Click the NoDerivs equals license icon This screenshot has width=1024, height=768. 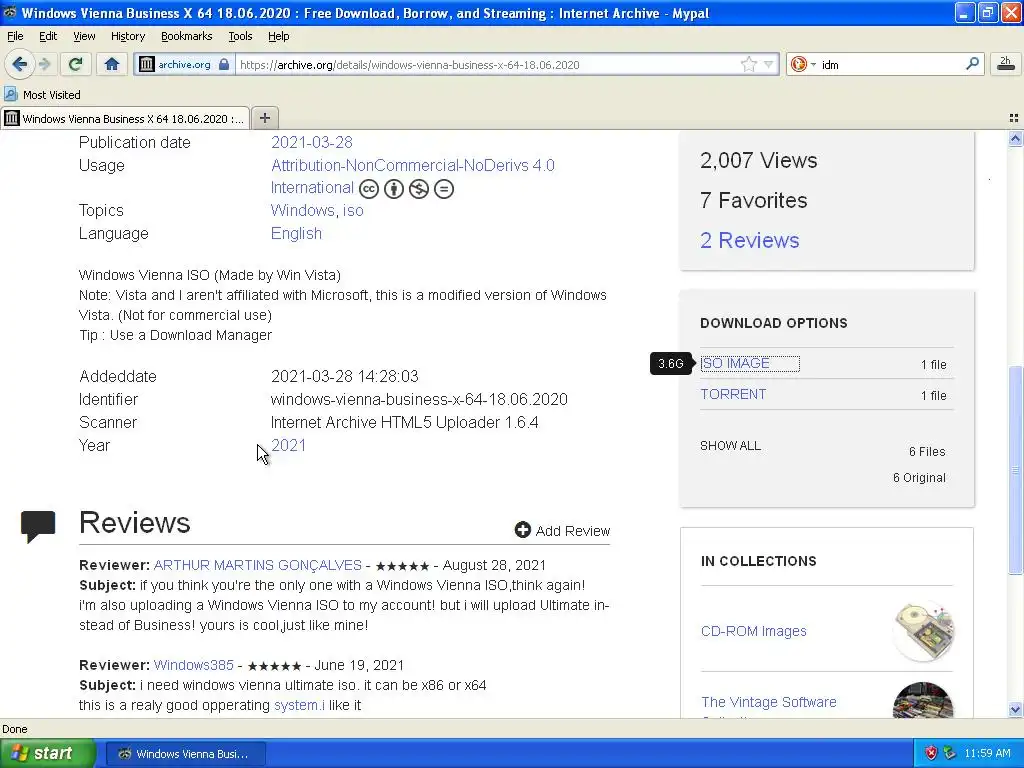(443, 189)
